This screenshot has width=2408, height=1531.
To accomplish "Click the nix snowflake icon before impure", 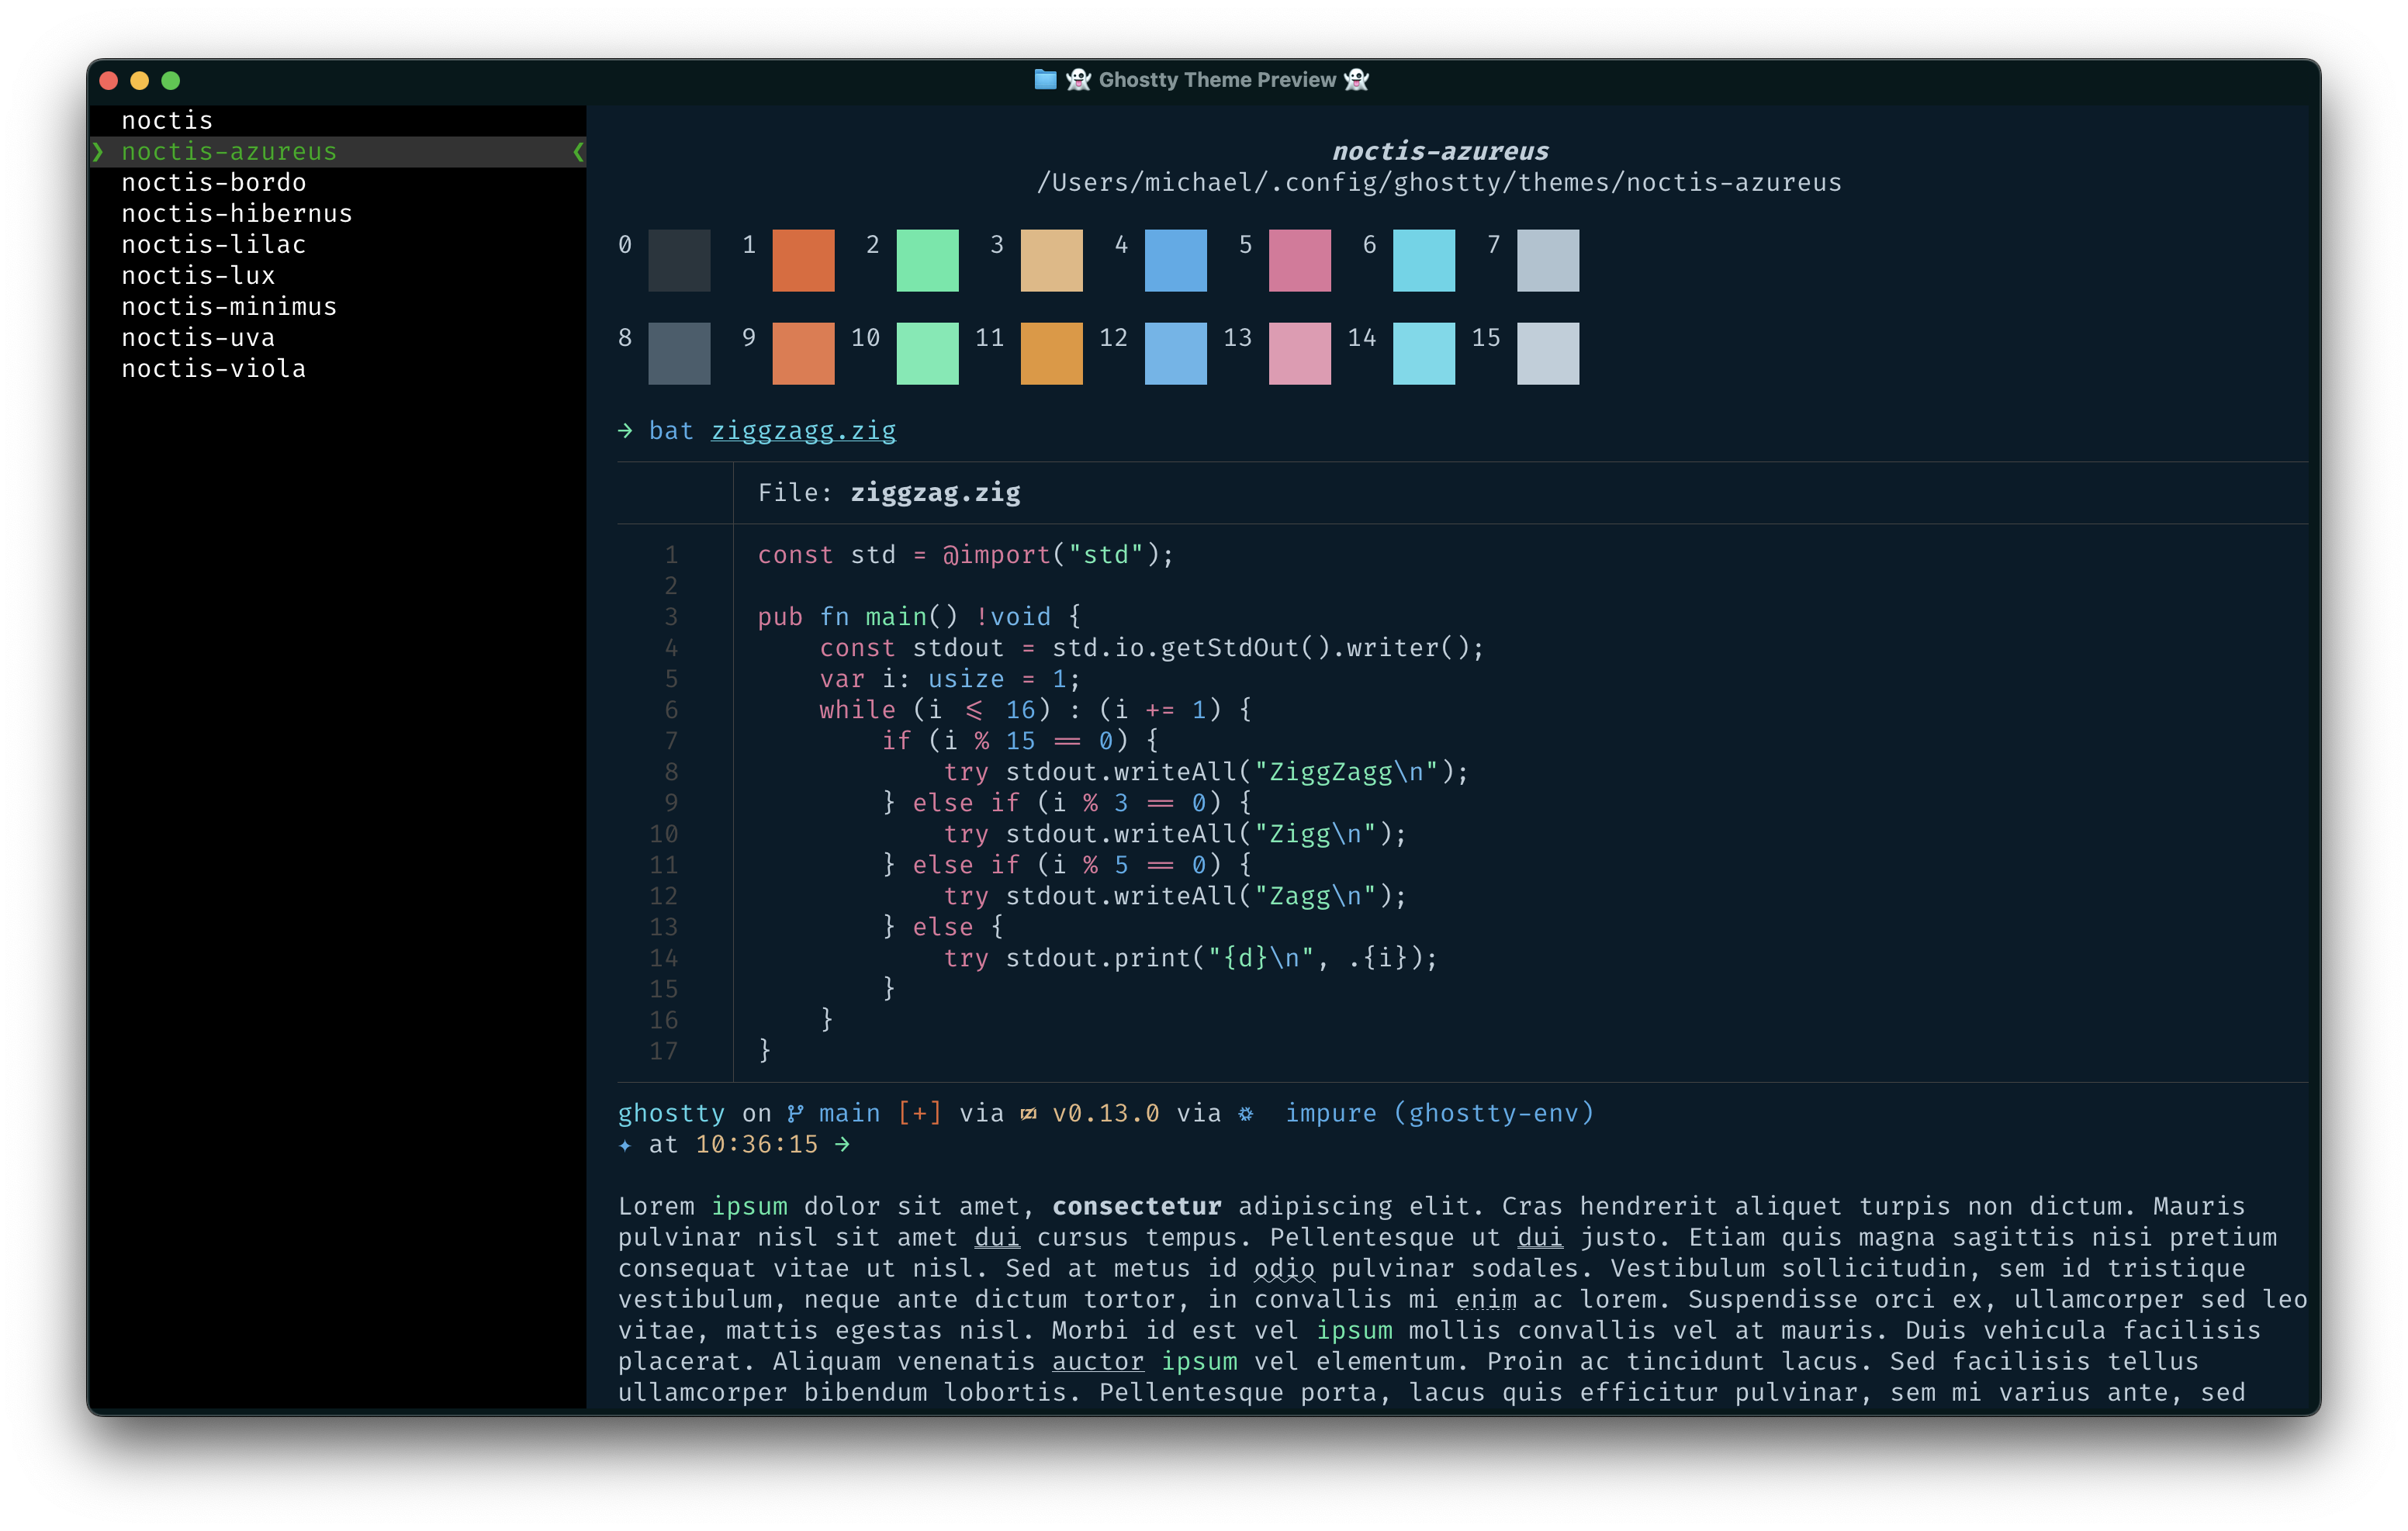I will 1245,1113.
